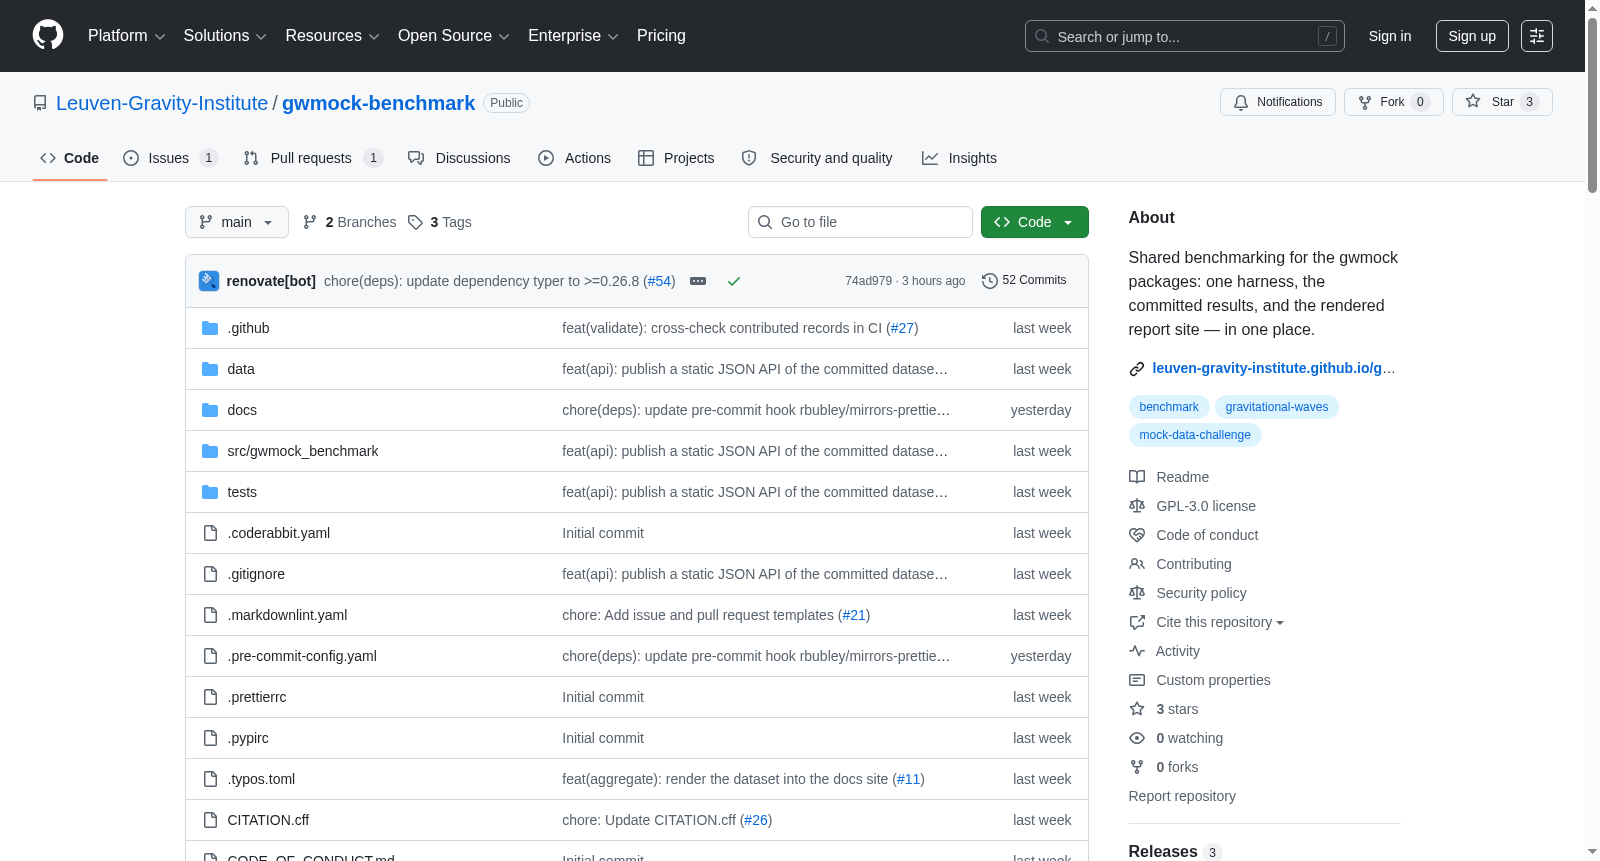Click the scale icon beside GPL-3.0 license
Screen dimensions: 1600x861
[x=1137, y=506]
